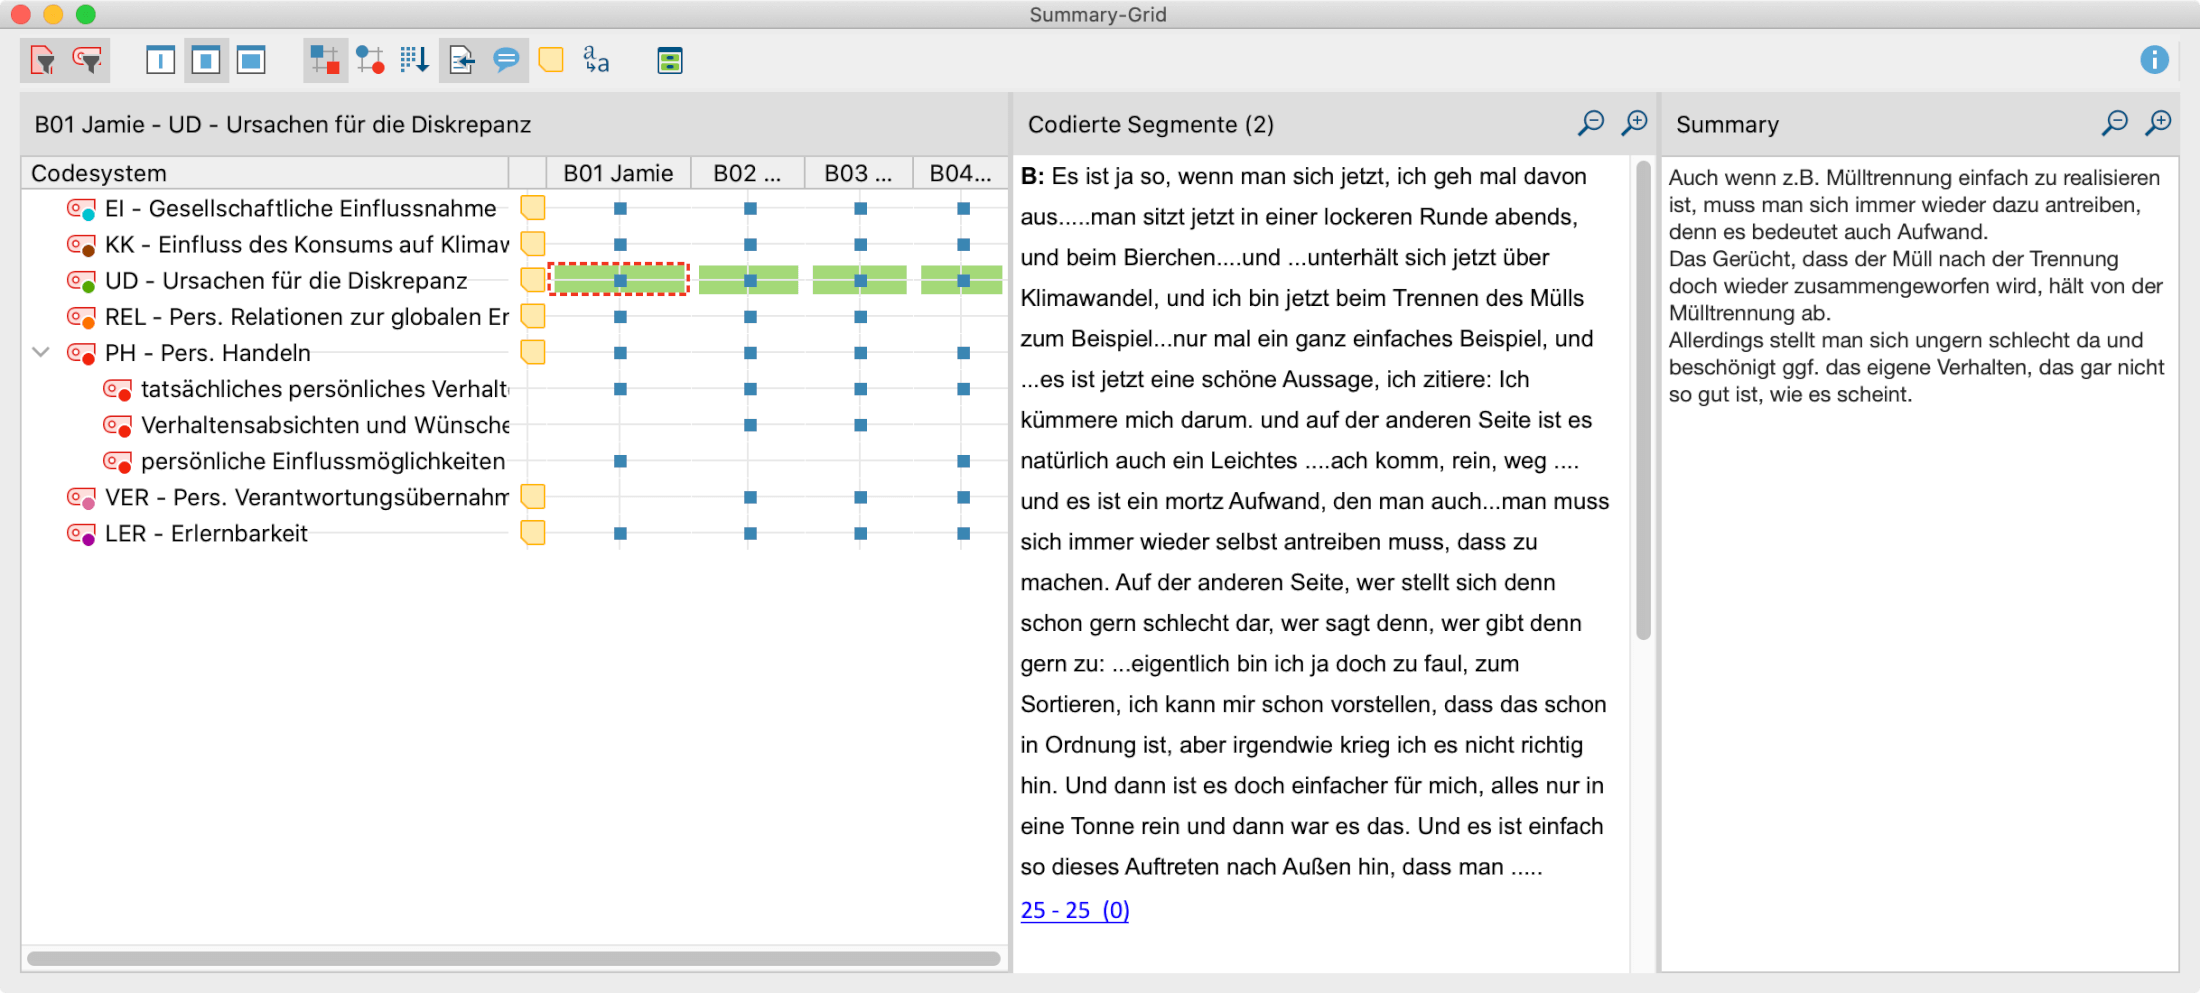Select KK cell under B02
This screenshot has height=993, width=2200.
[x=750, y=244]
